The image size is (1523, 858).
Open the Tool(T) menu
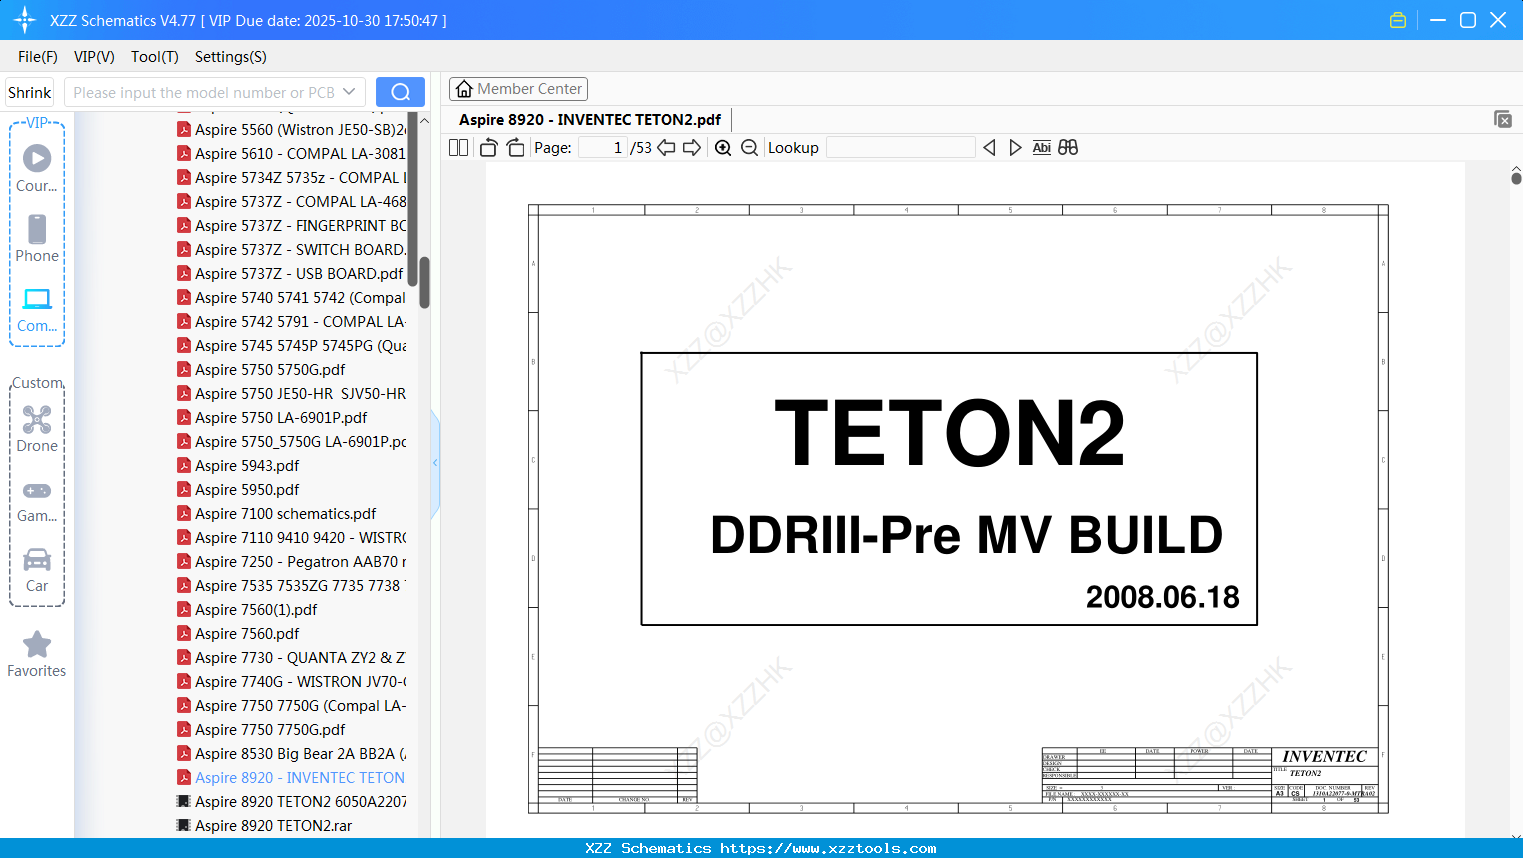pyautogui.click(x=155, y=57)
